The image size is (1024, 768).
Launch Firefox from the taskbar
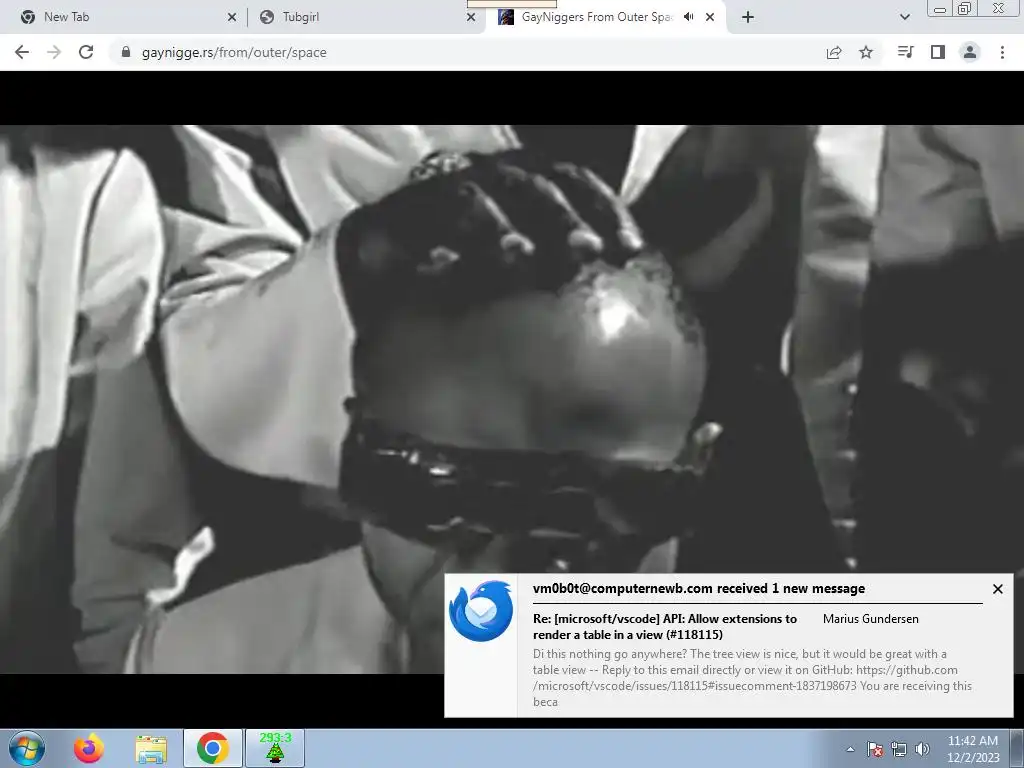pos(89,748)
